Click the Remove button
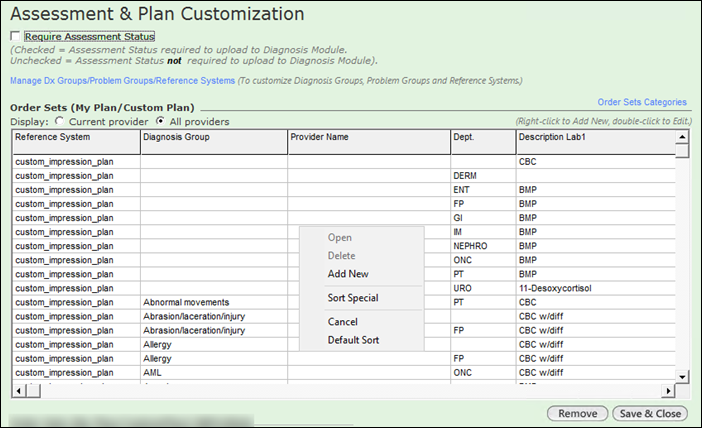Screen dimensions: 702x428 (578, 414)
